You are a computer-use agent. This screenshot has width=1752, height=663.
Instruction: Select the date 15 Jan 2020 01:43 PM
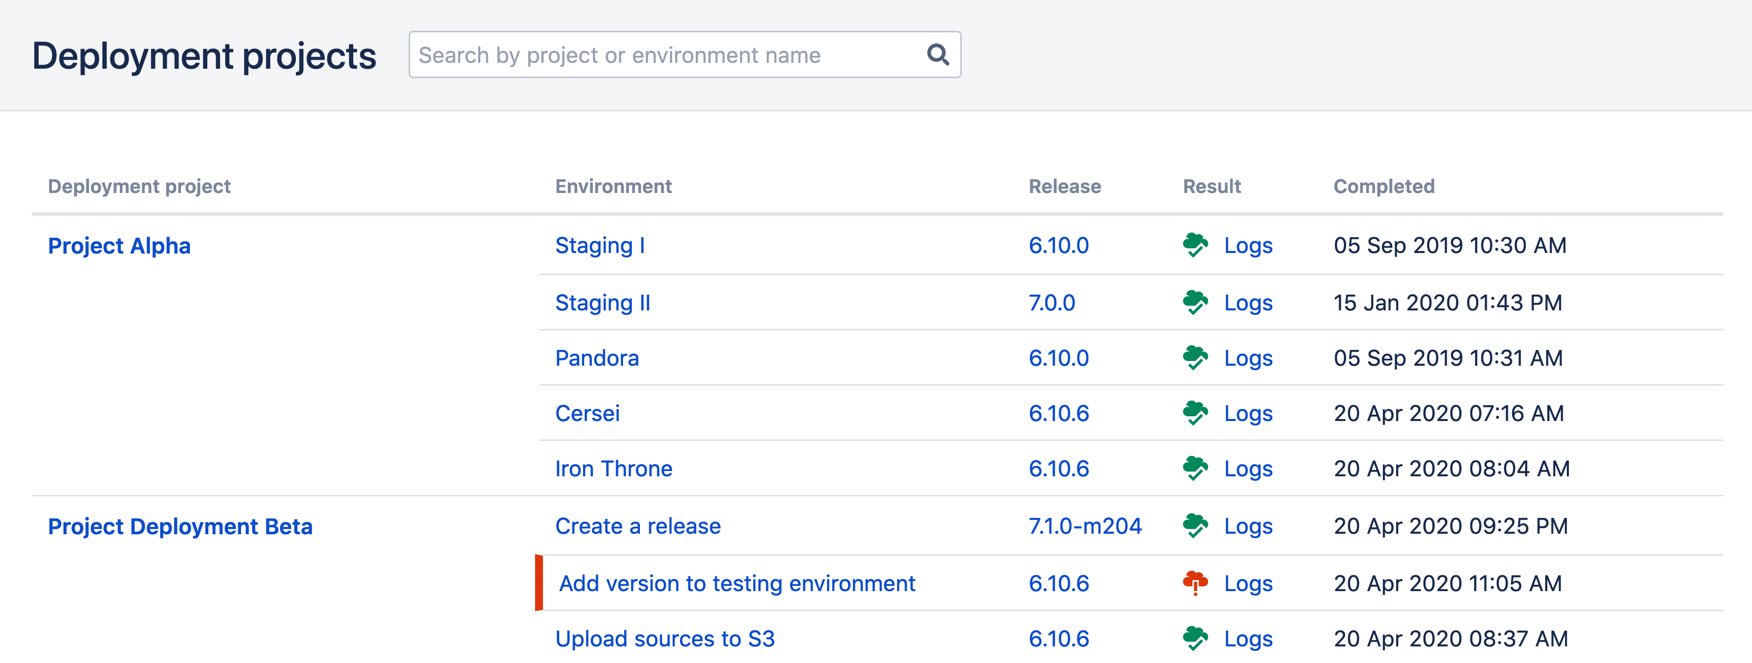1448,302
